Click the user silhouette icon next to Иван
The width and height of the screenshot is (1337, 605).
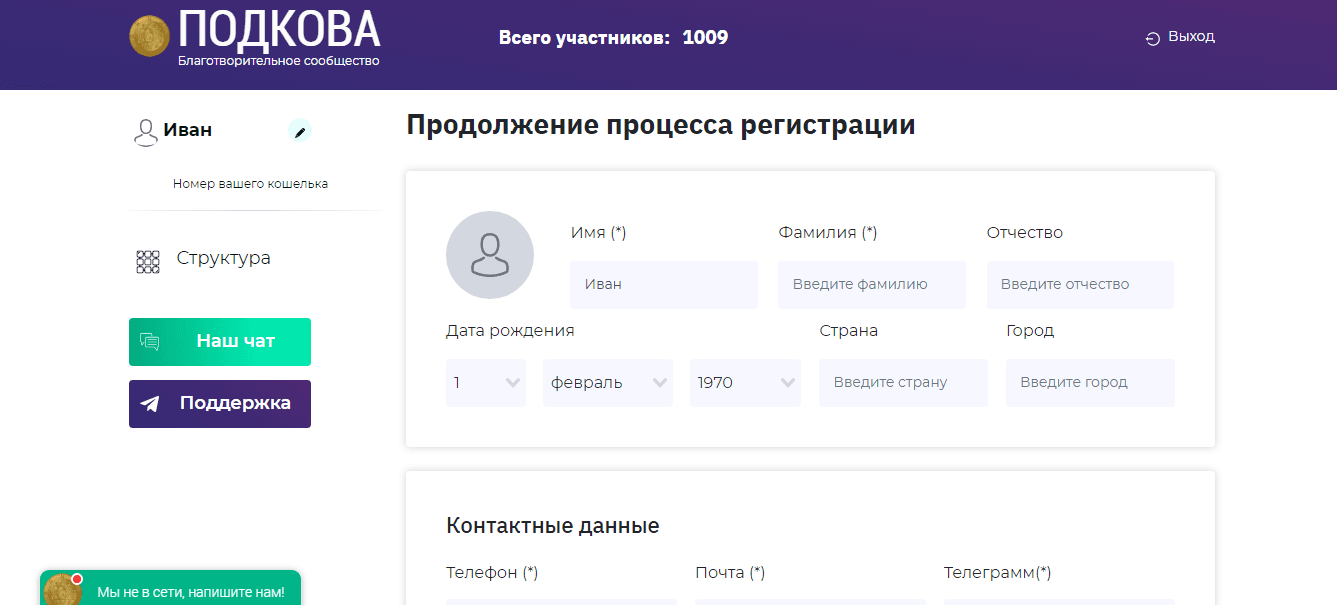146,132
